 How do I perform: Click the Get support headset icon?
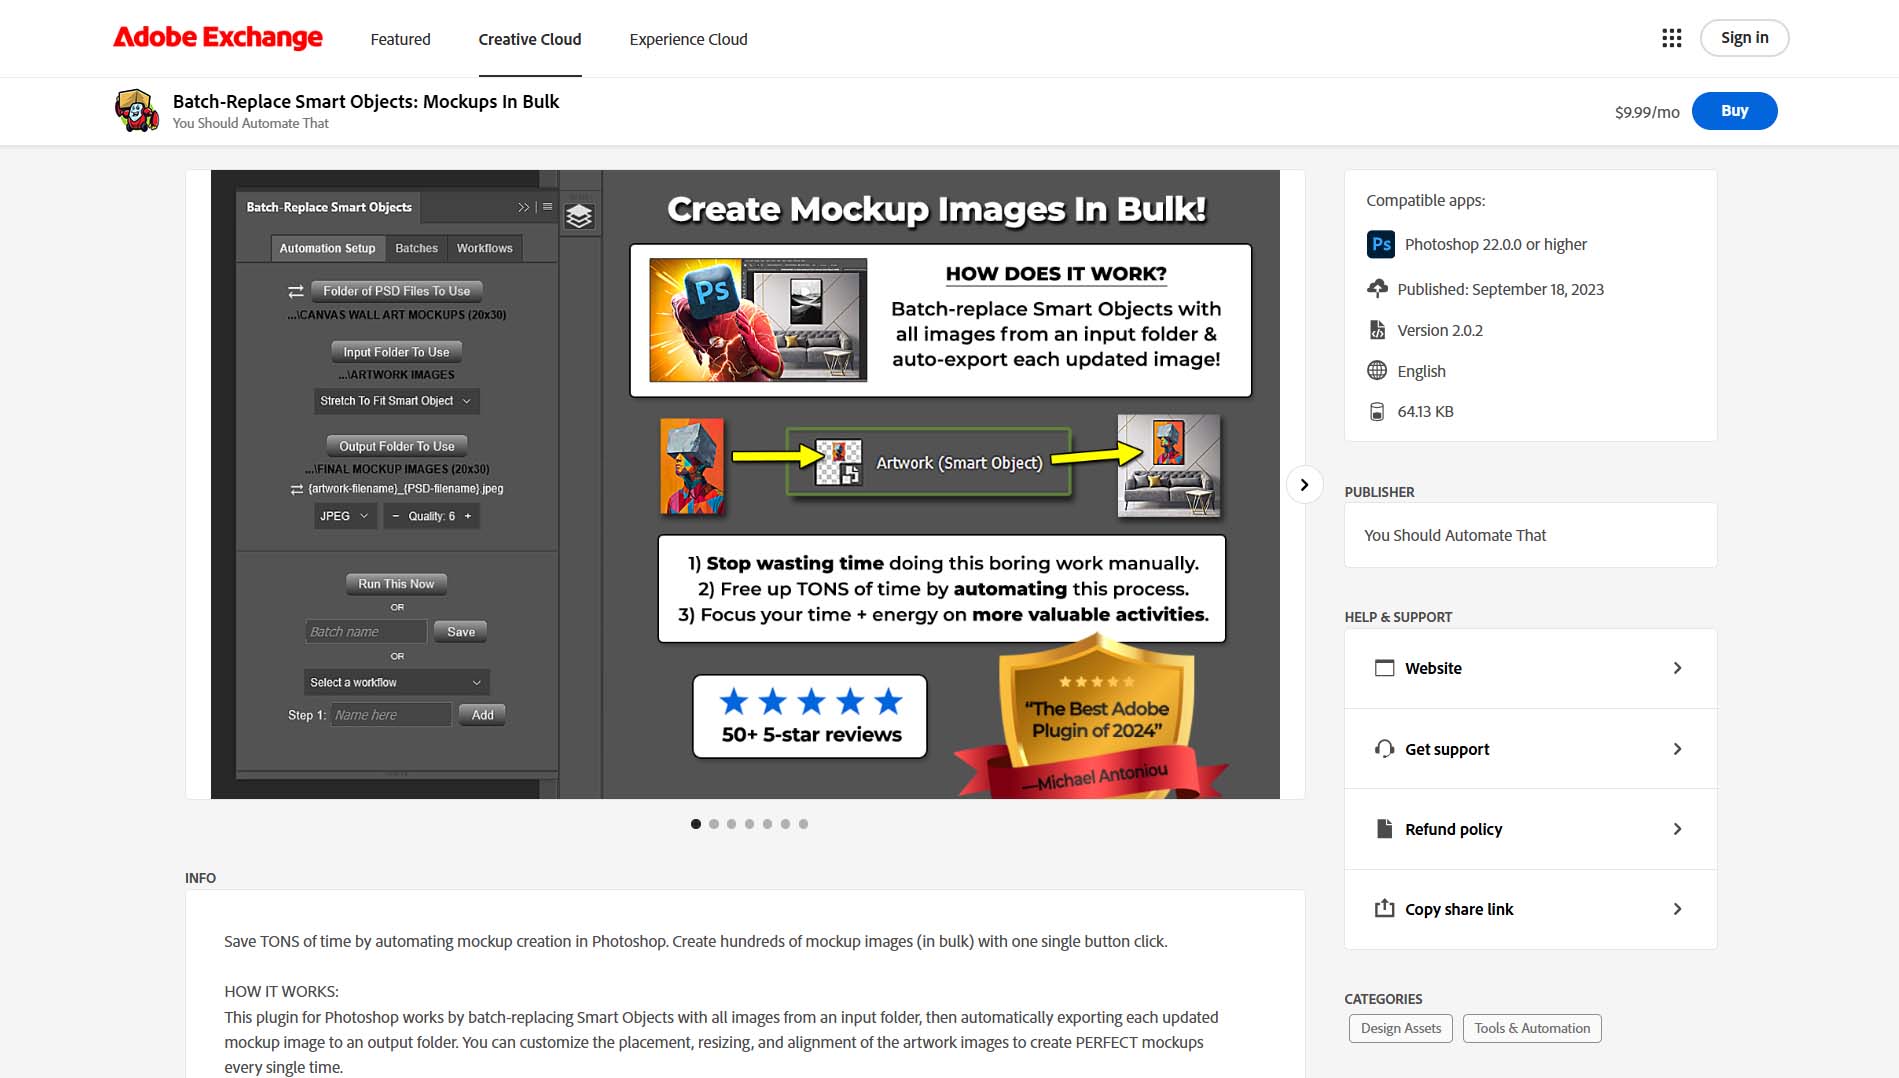coord(1384,748)
